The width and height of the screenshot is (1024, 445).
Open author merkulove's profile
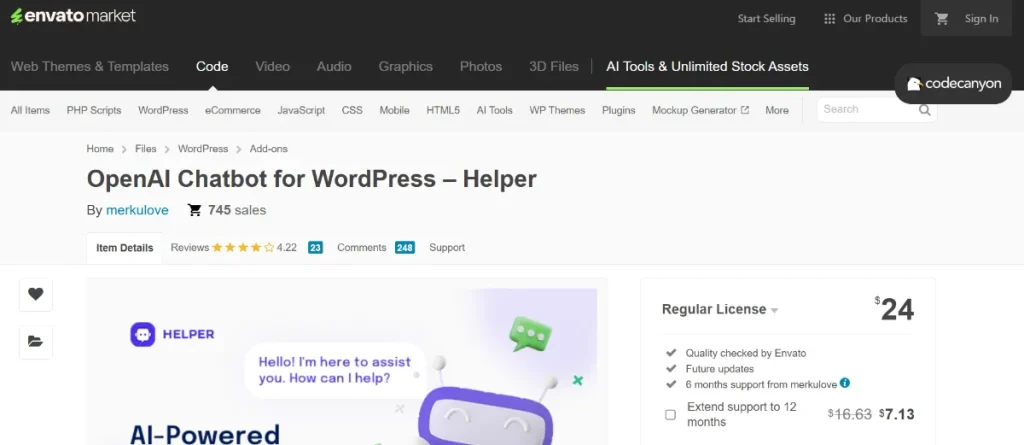(x=137, y=210)
